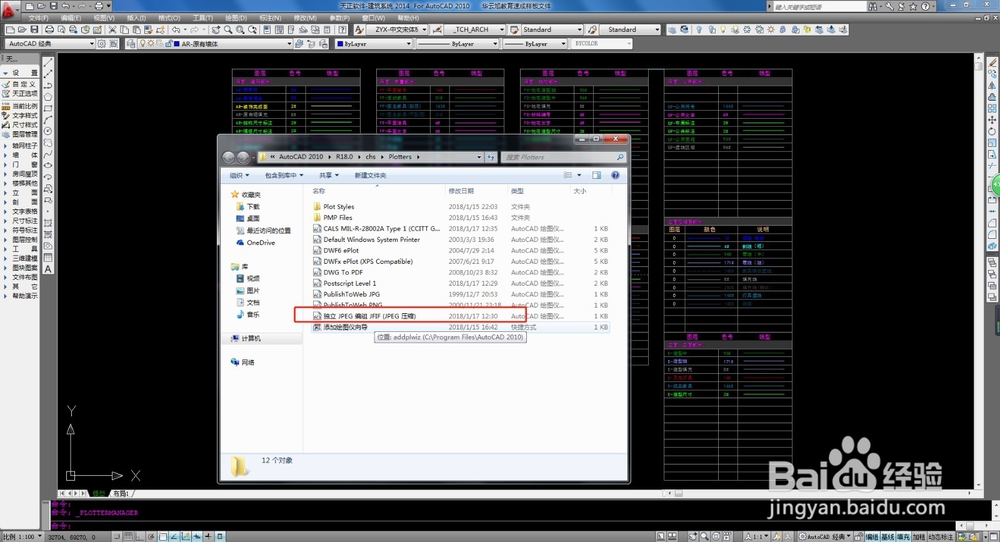
Task: Click the Help question mark toolbar icon
Action: click(342, 30)
